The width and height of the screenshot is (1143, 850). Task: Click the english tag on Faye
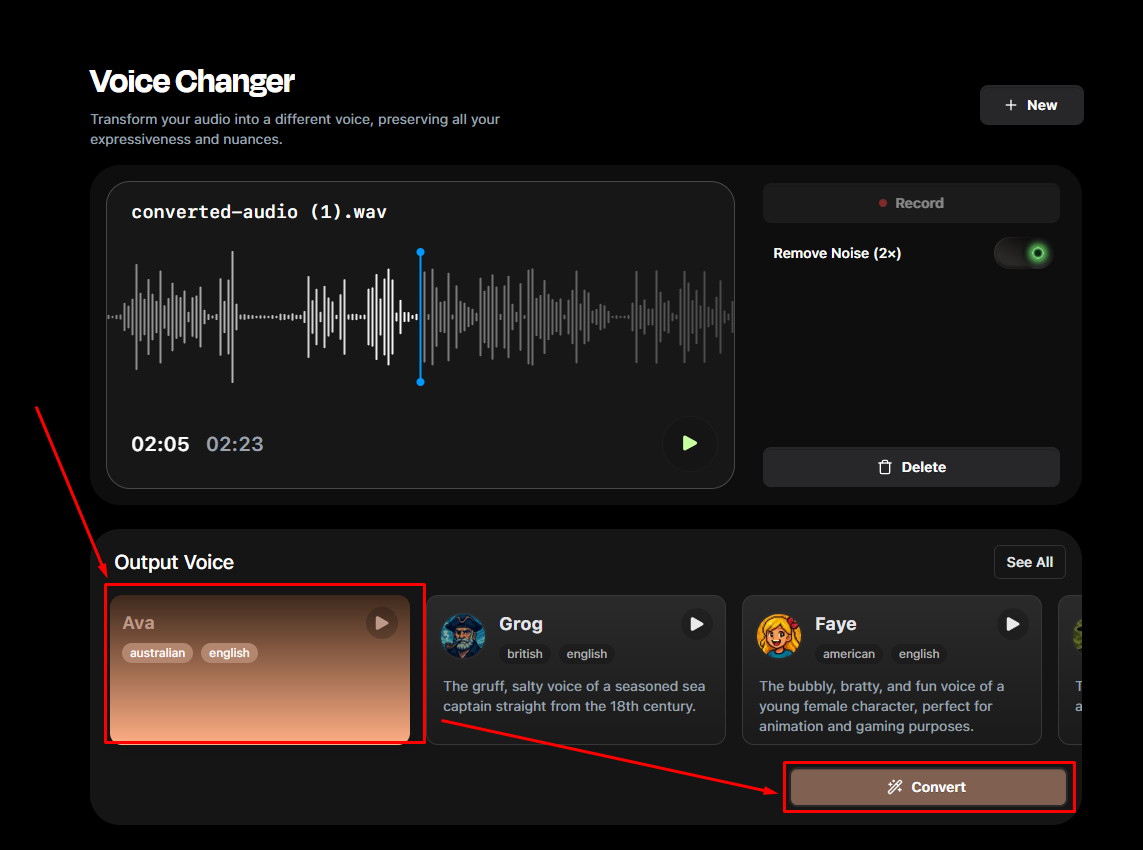tap(918, 654)
